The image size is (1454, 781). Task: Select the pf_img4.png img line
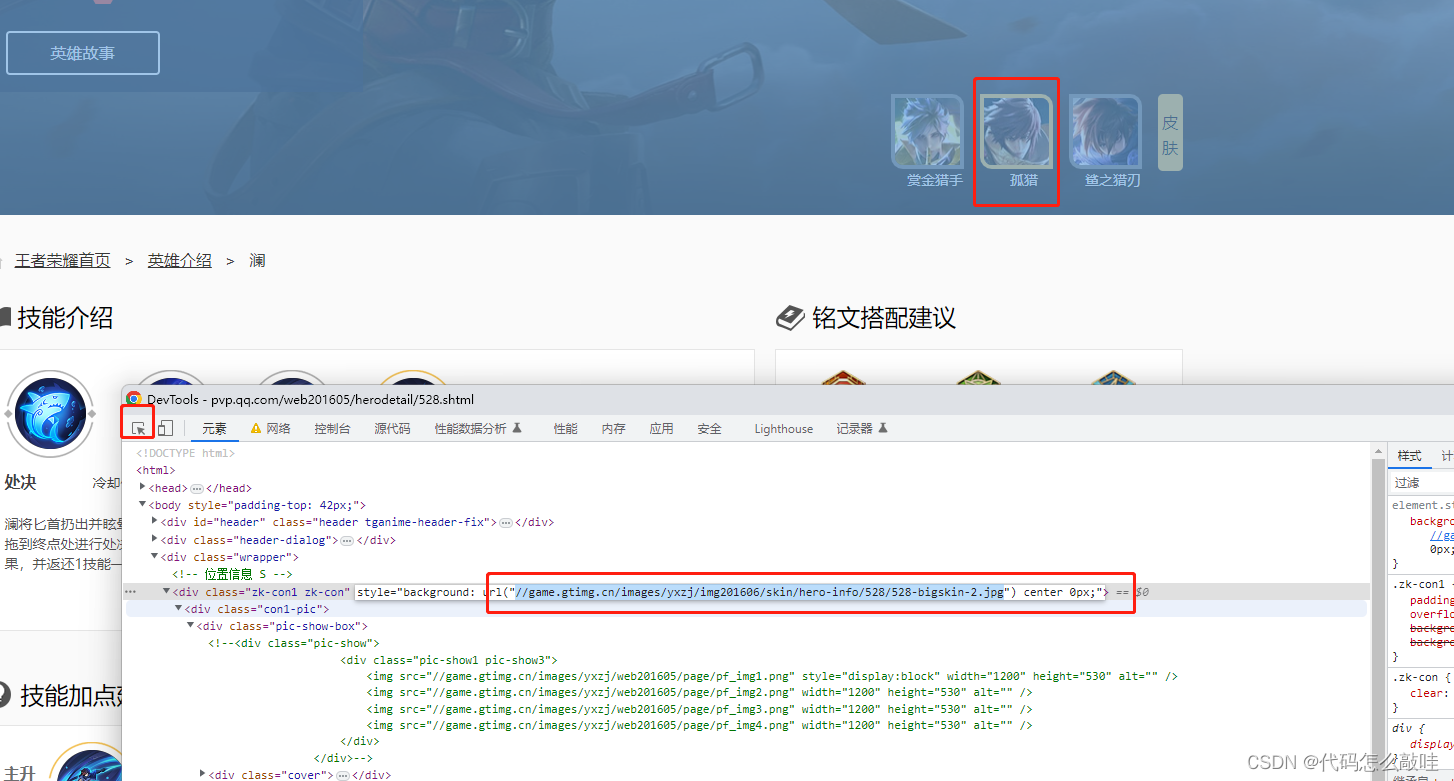[x=699, y=725]
